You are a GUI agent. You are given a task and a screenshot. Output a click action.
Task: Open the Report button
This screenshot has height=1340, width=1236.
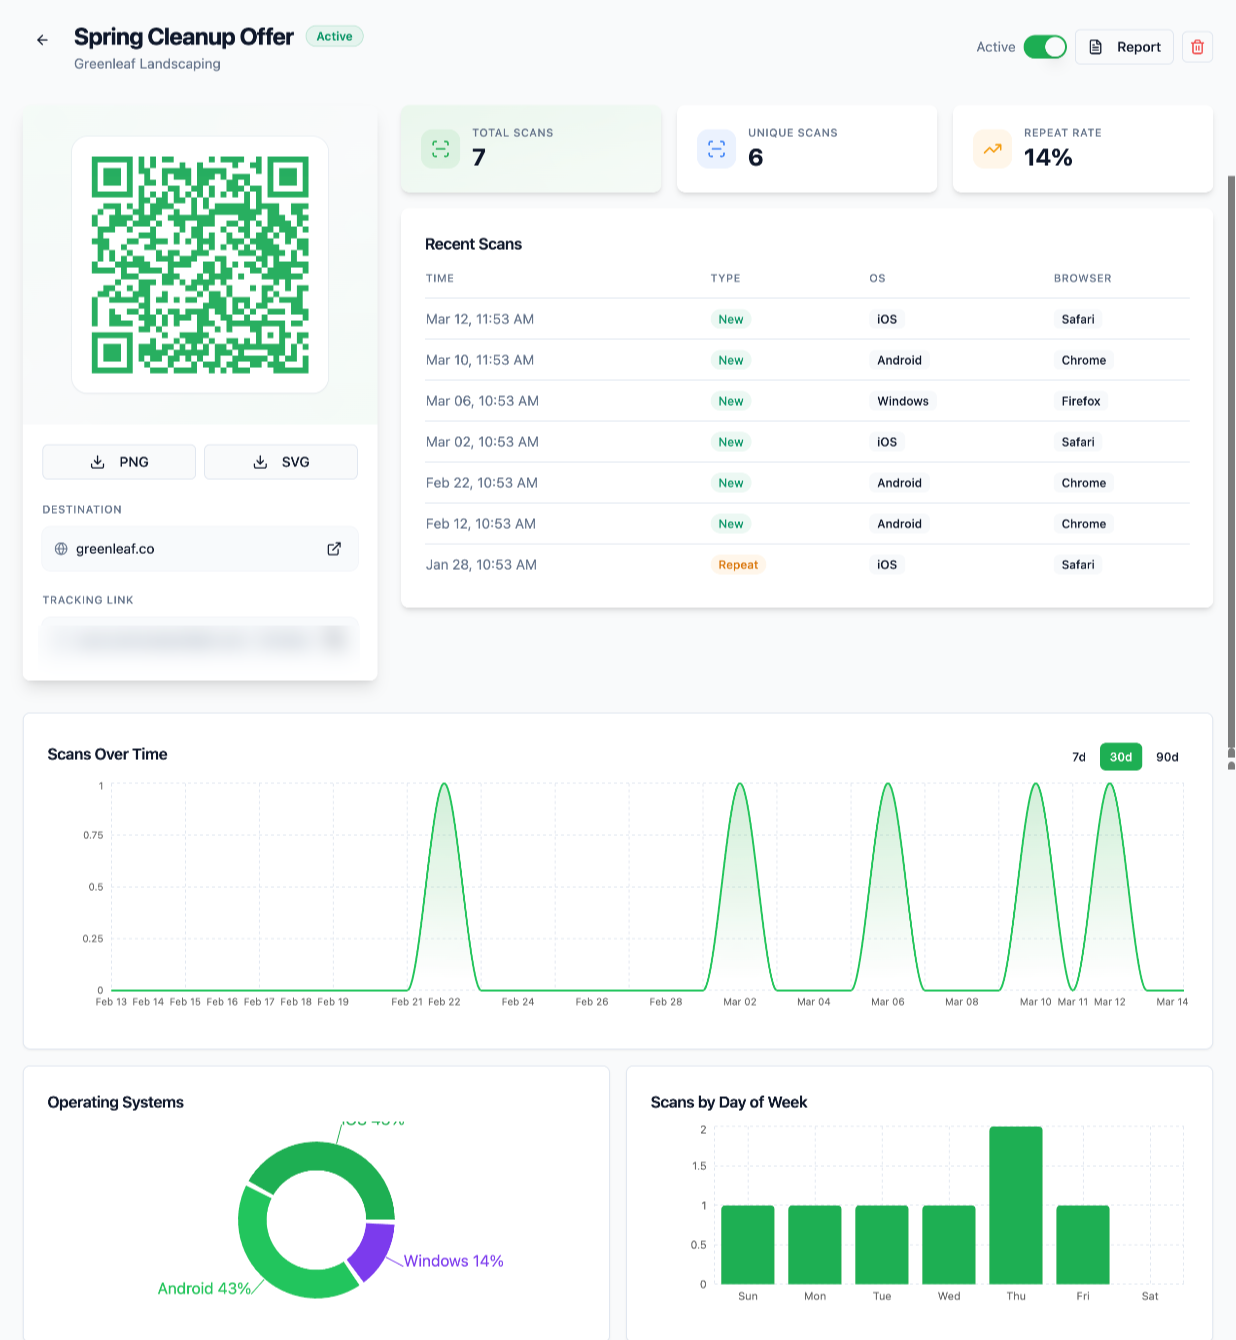point(1124,47)
